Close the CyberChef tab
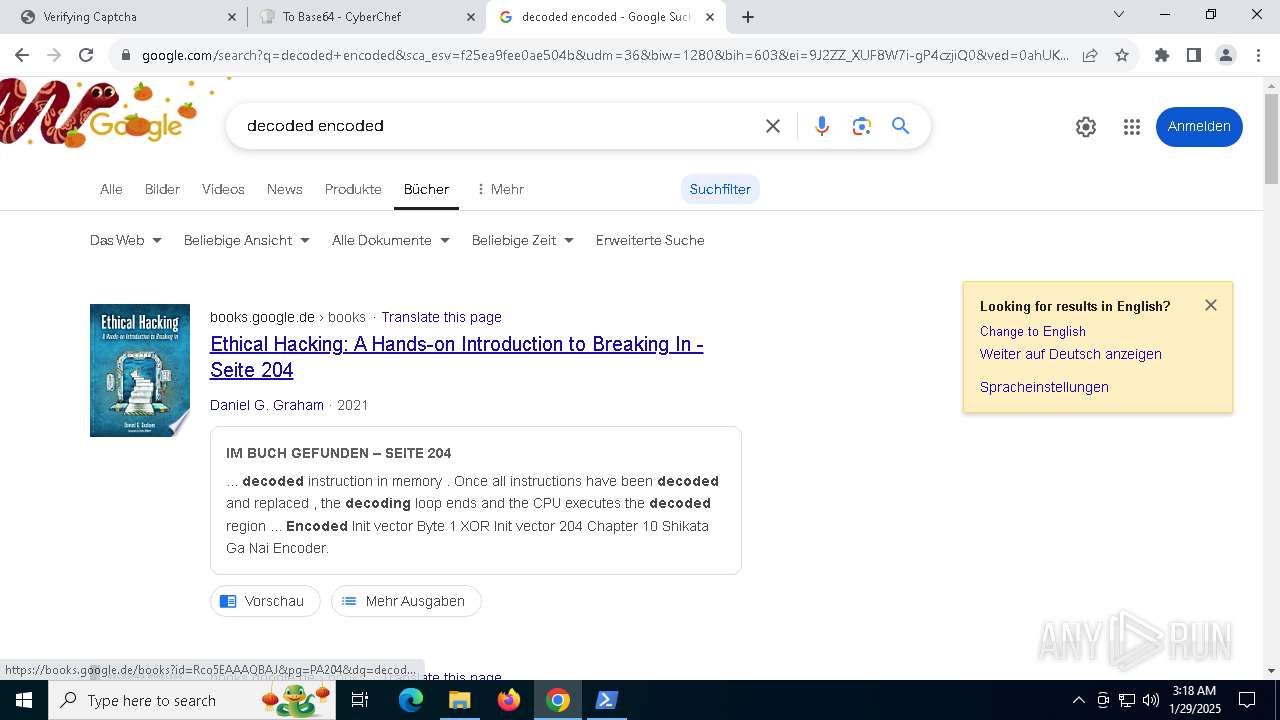The width and height of the screenshot is (1280, 720). click(471, 17)
